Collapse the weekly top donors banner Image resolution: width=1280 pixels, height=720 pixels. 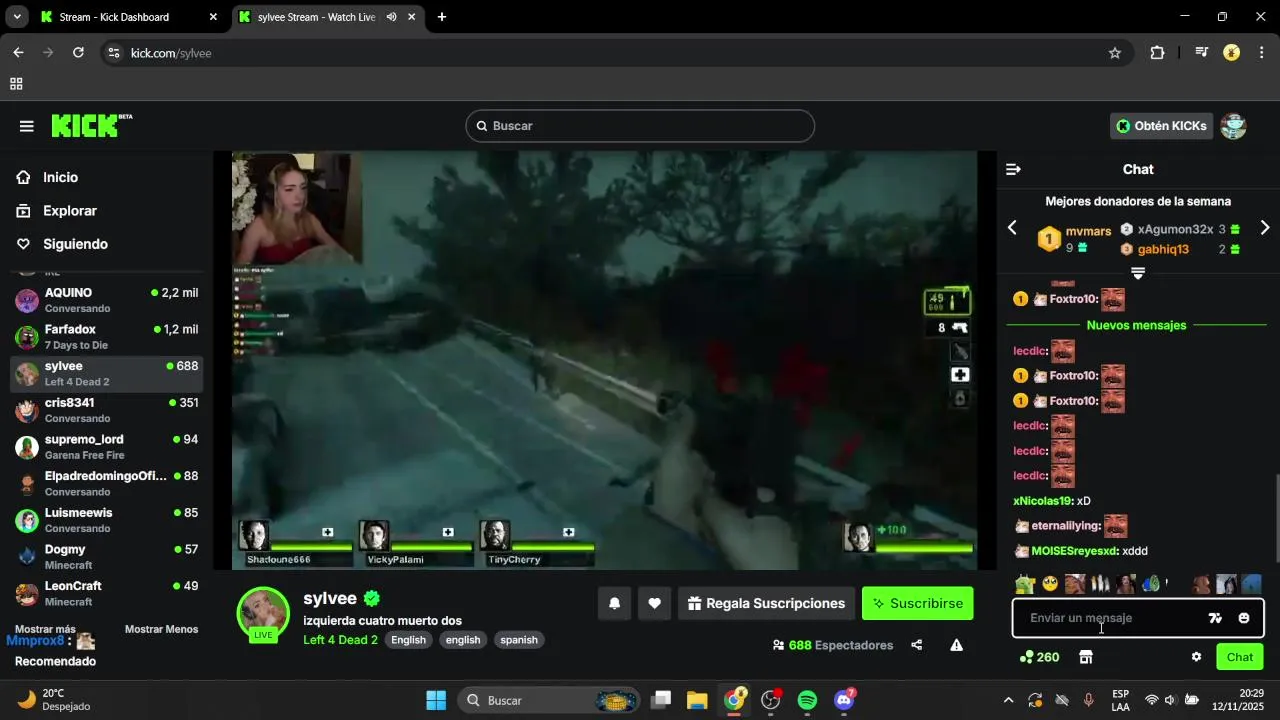(1137, 273)
